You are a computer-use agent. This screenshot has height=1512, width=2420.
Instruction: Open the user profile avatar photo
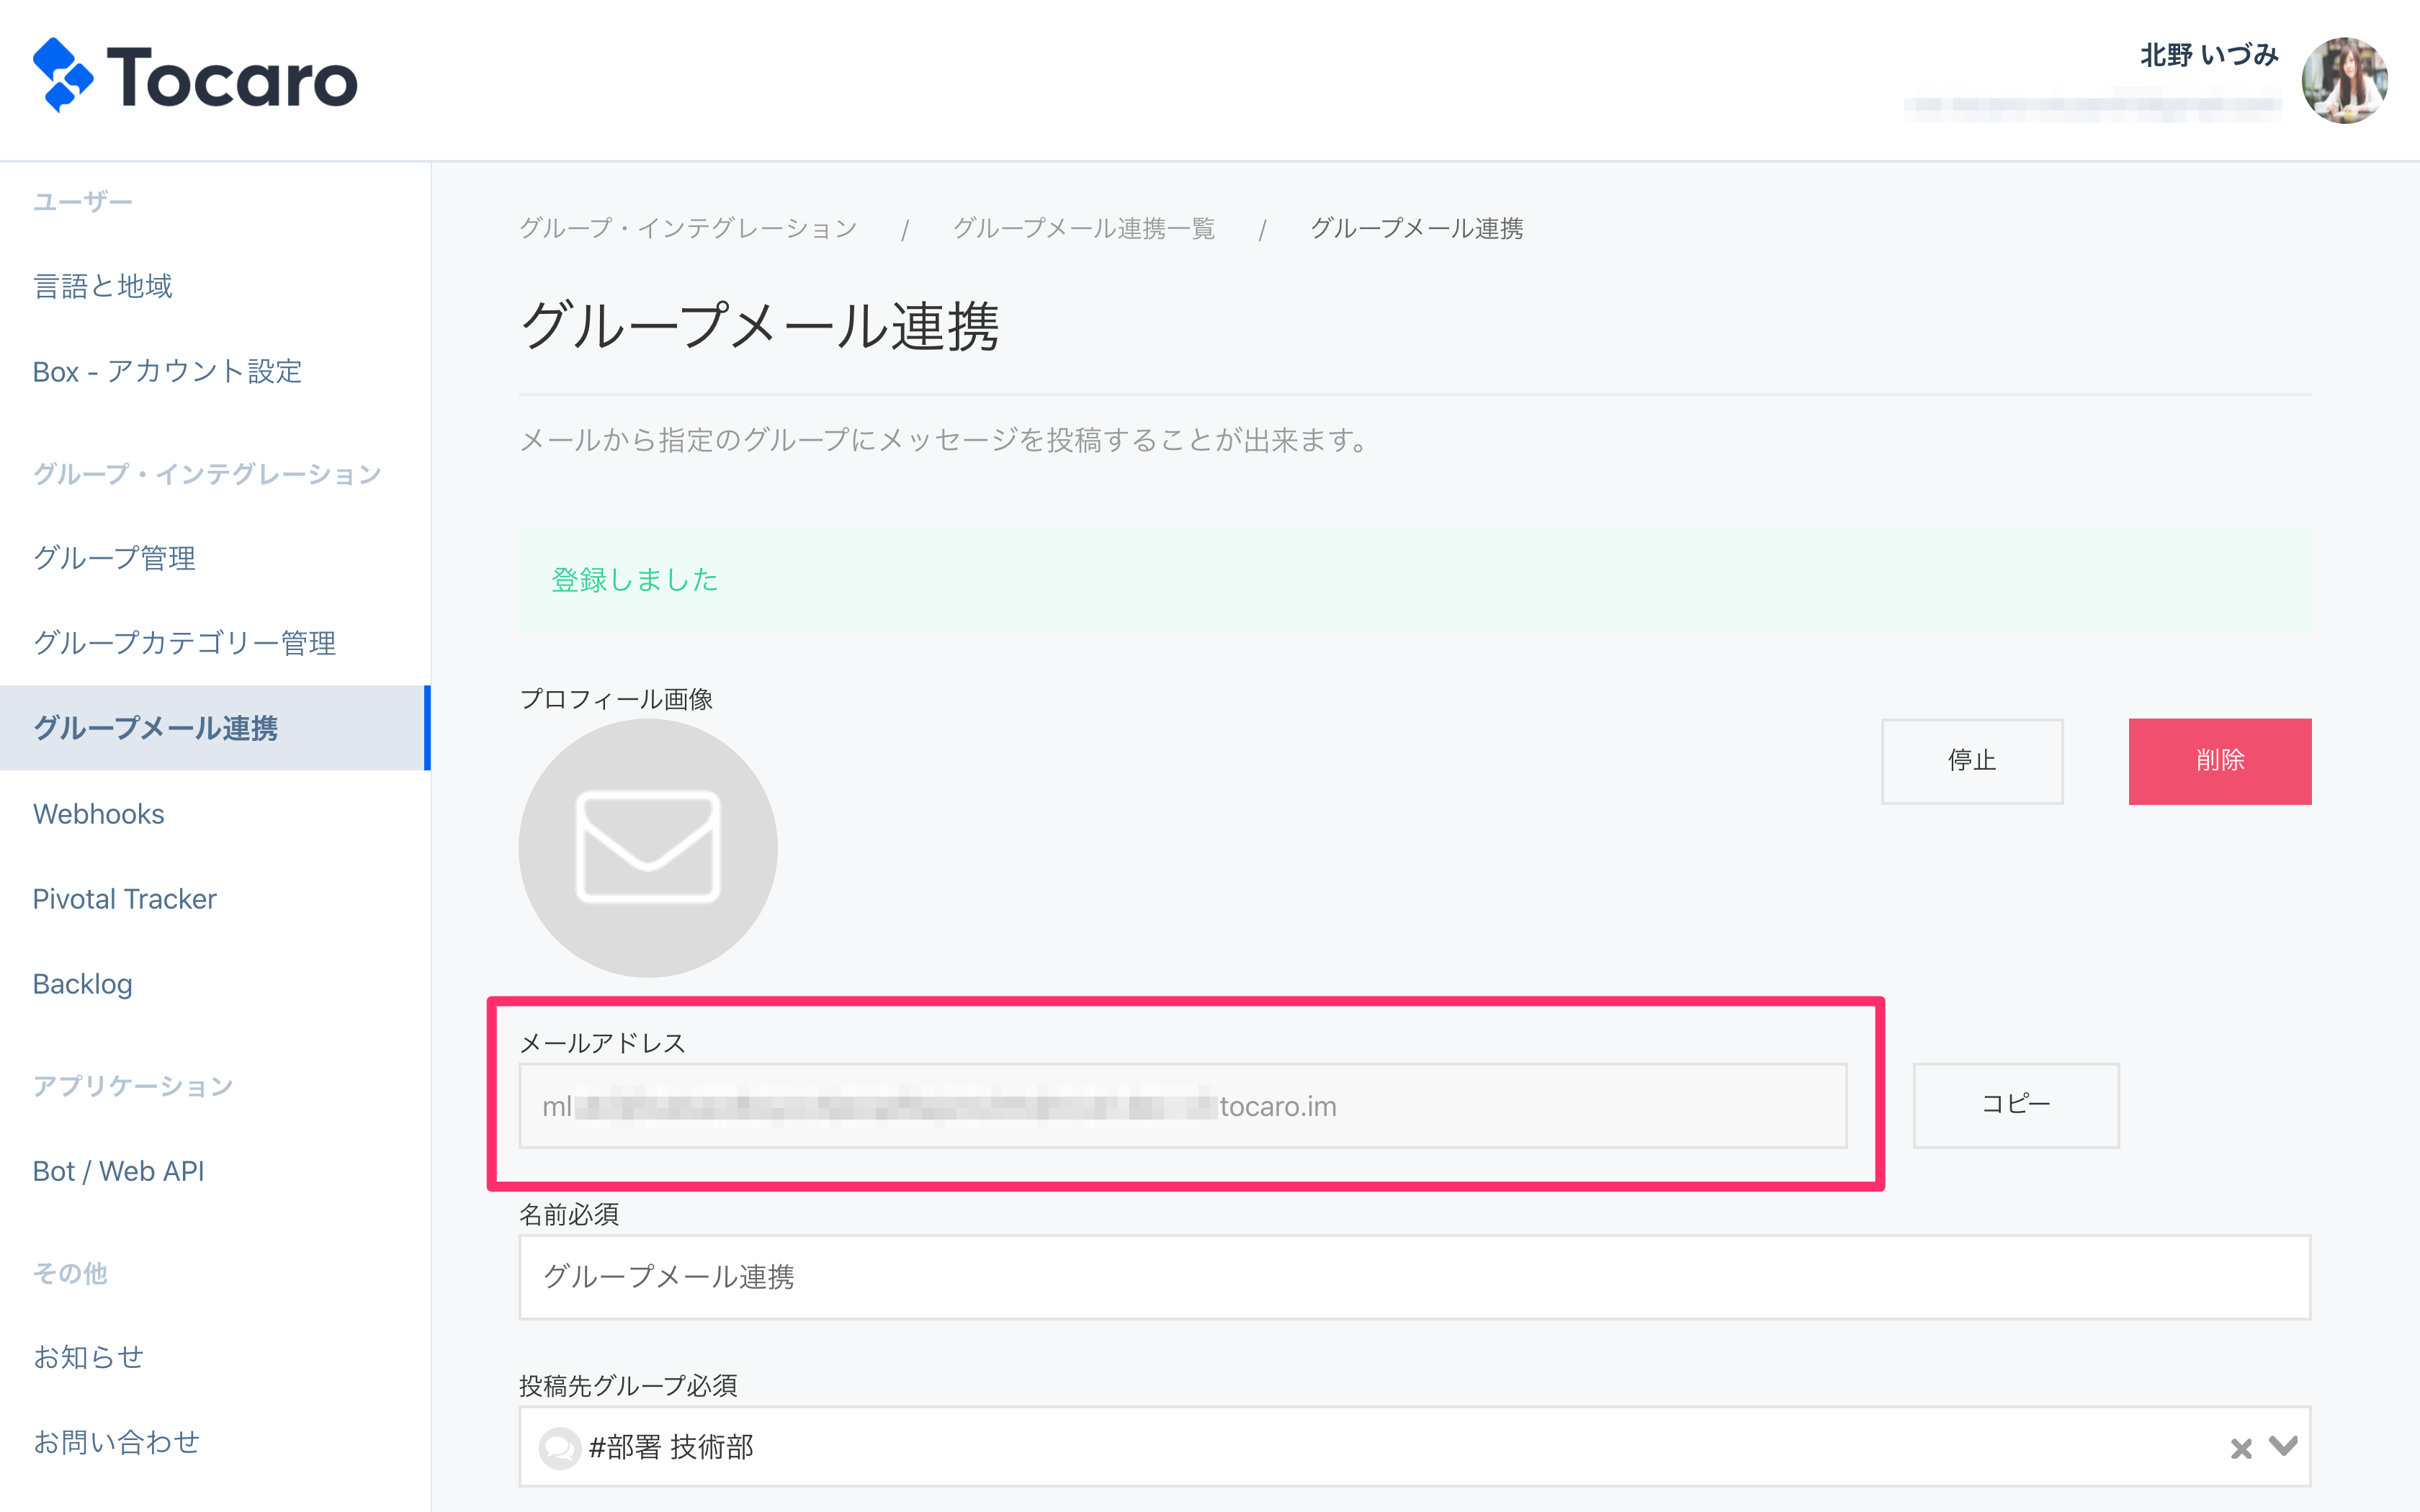(x=2344, y=80)
